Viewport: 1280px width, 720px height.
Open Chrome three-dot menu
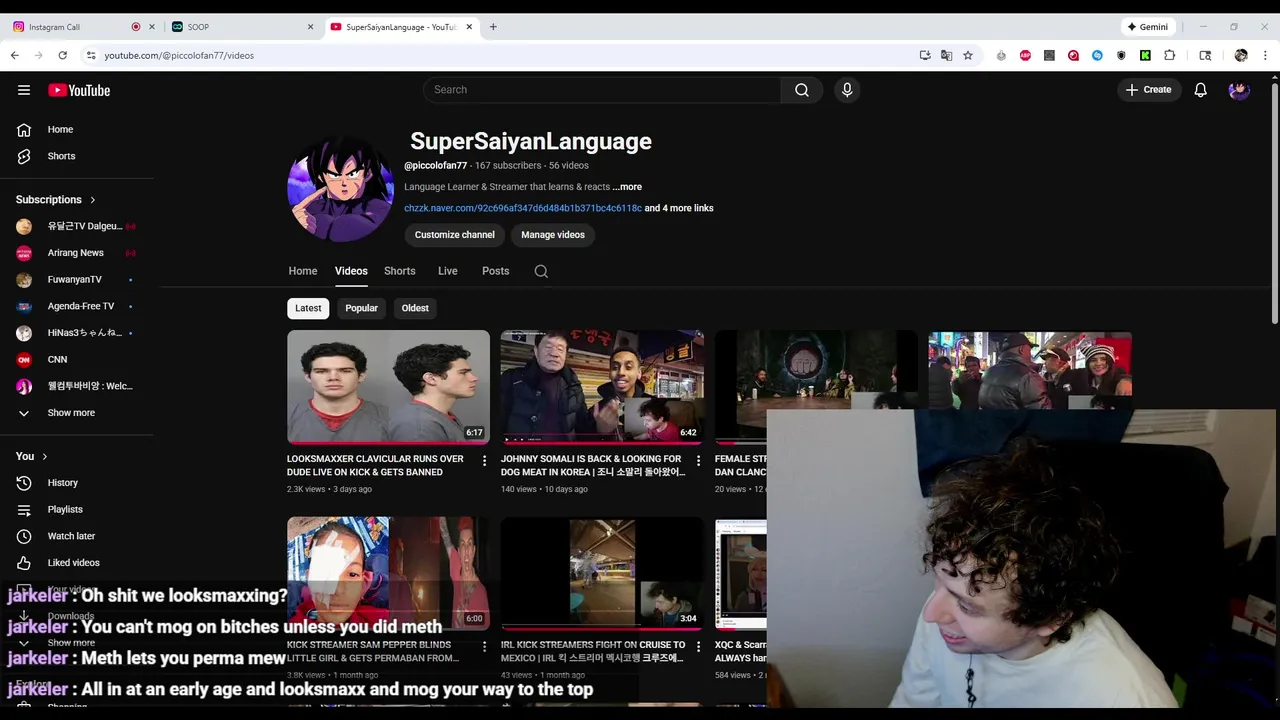tap(1265, 55)
